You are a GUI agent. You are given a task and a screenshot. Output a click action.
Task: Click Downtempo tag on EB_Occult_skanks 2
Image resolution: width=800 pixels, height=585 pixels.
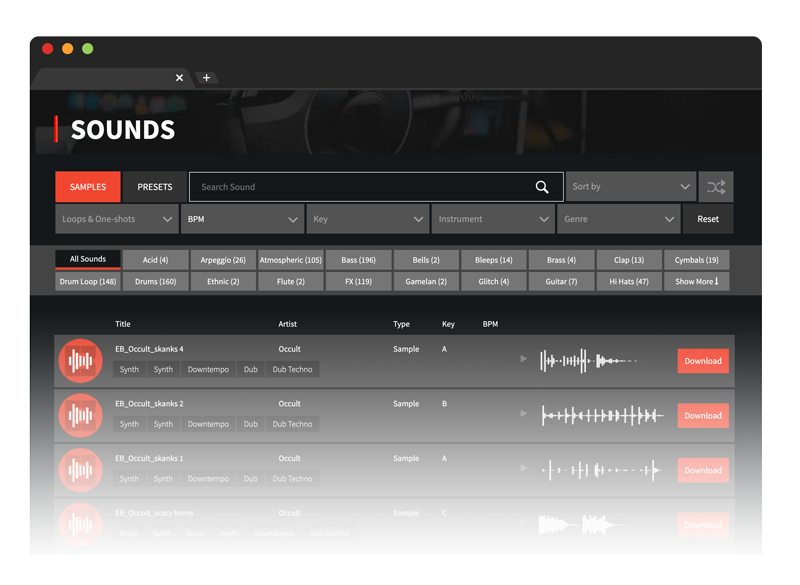208,424
